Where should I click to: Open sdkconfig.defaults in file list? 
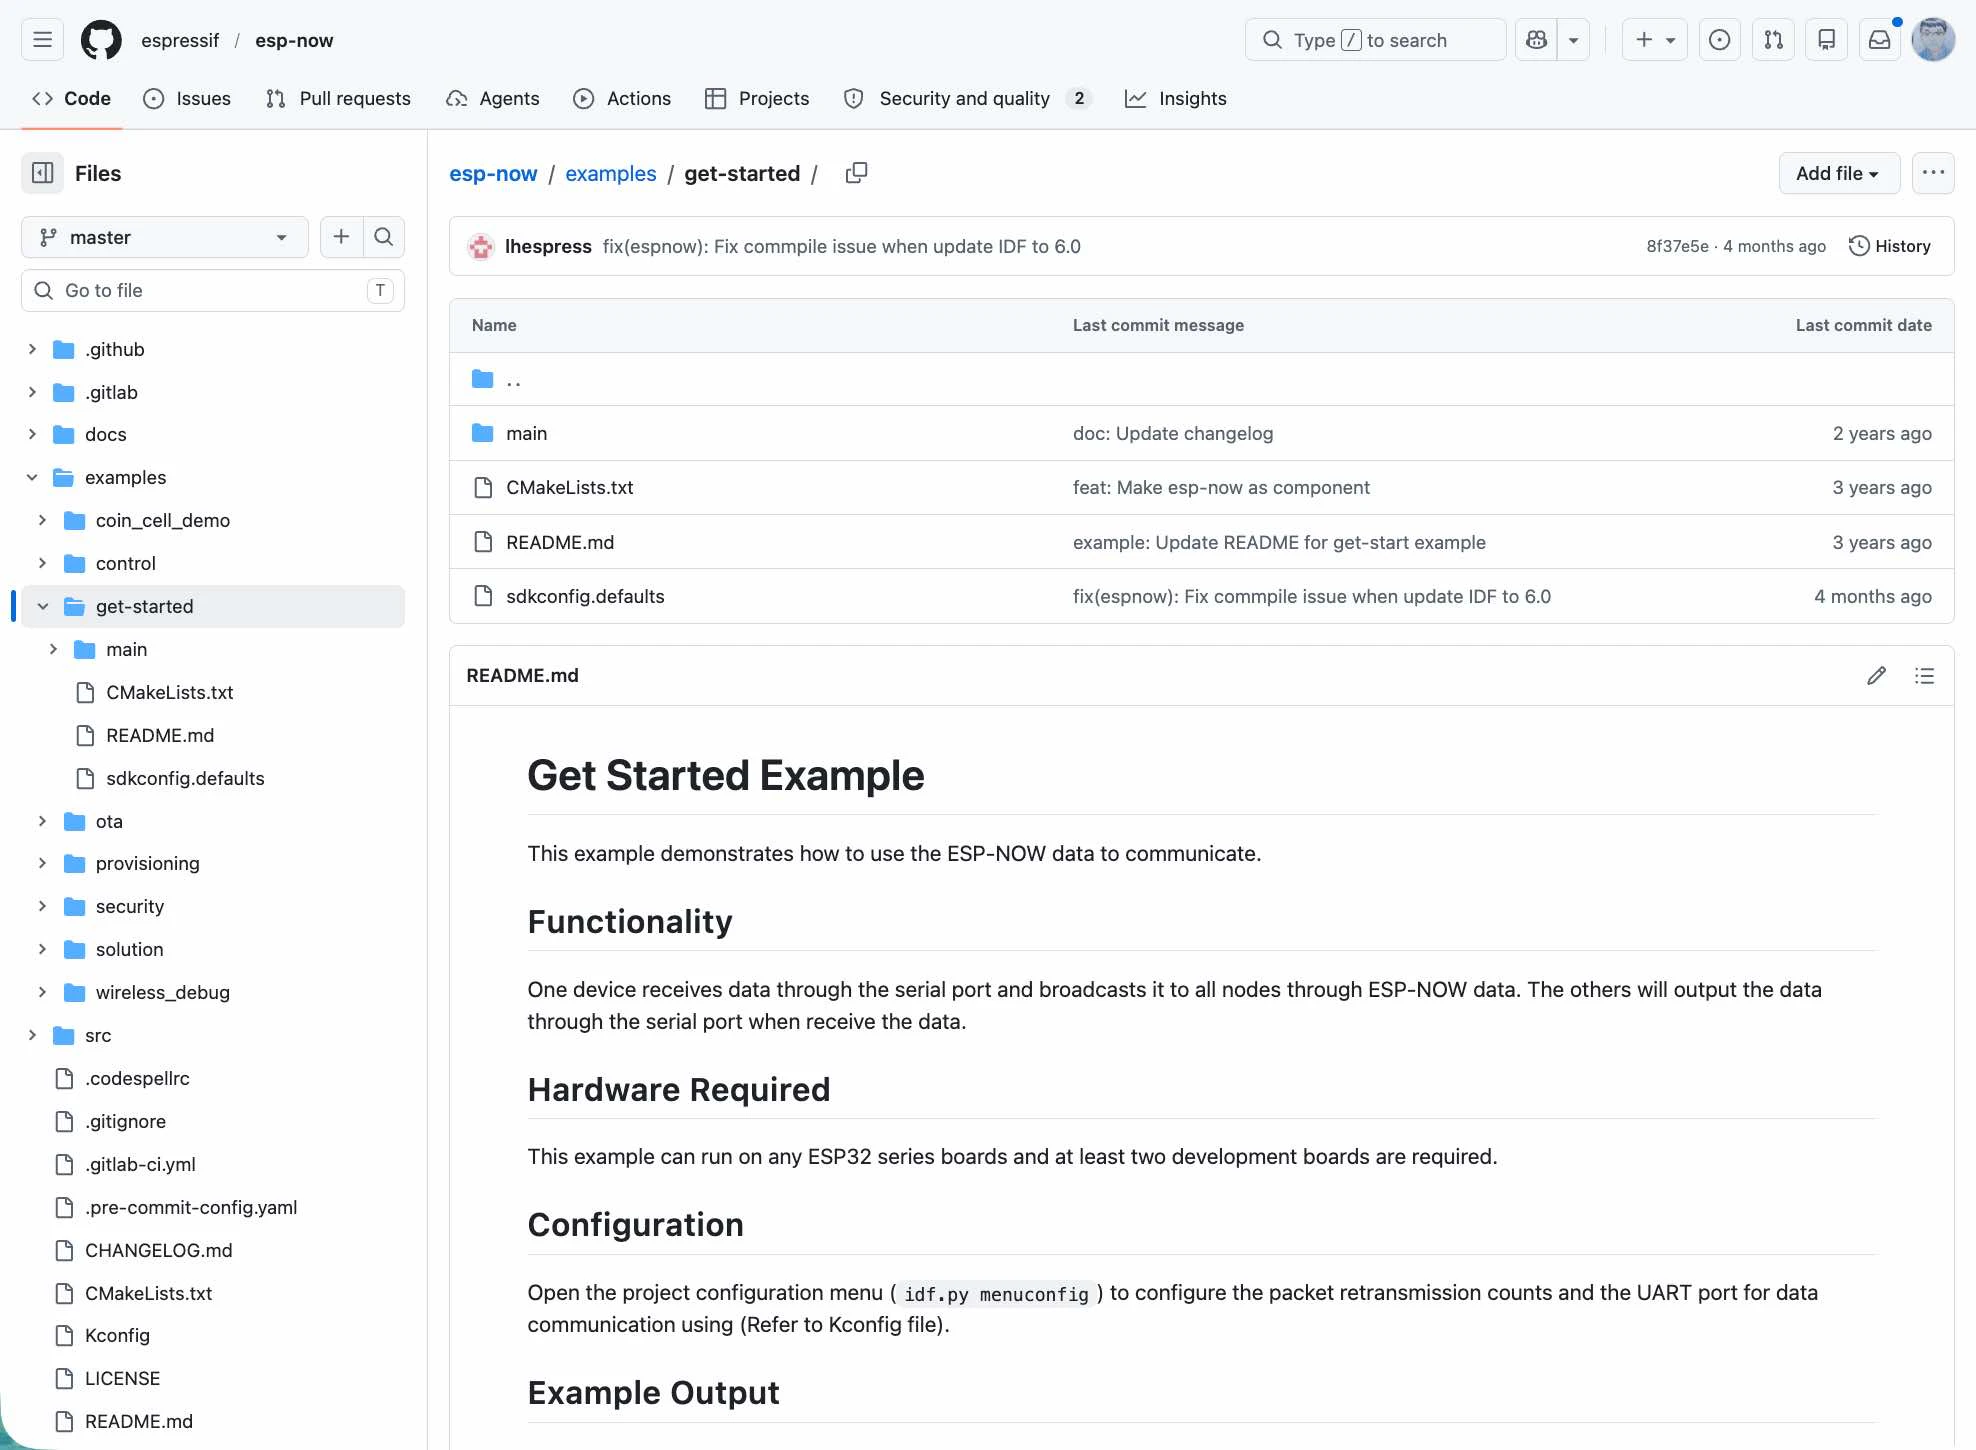(x=585, y=596)
